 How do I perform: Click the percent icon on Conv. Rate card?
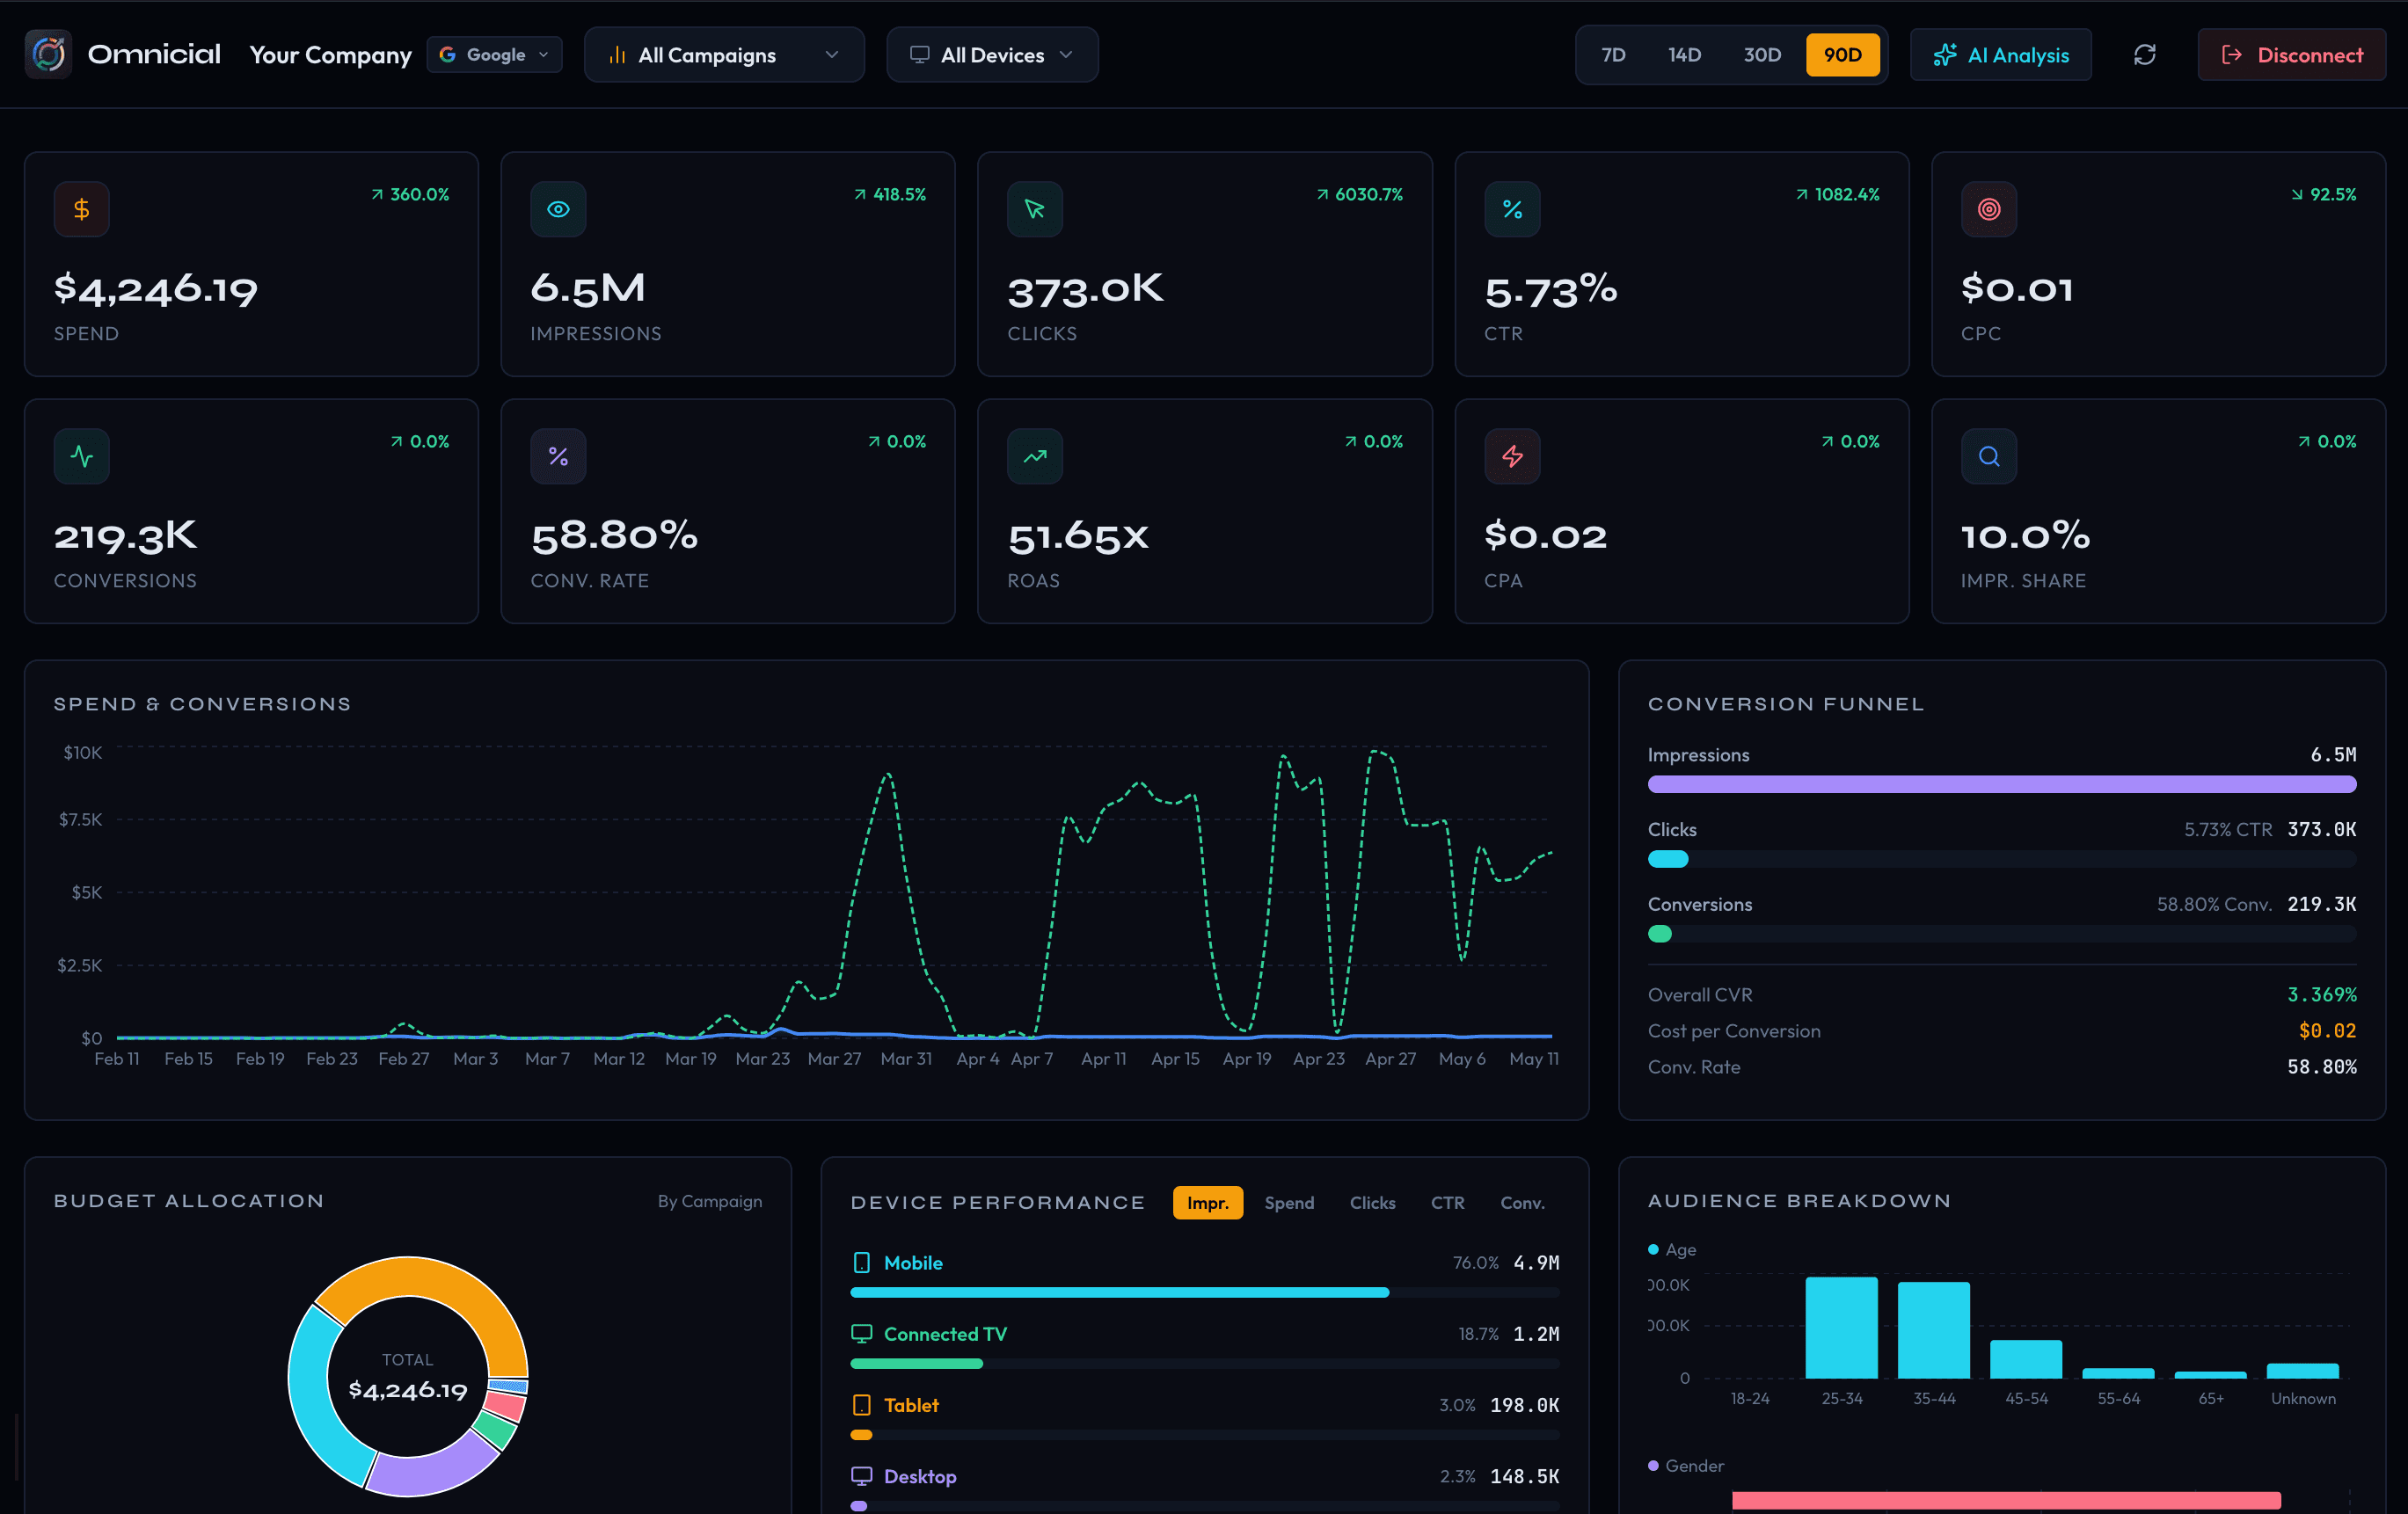[558, 456]
